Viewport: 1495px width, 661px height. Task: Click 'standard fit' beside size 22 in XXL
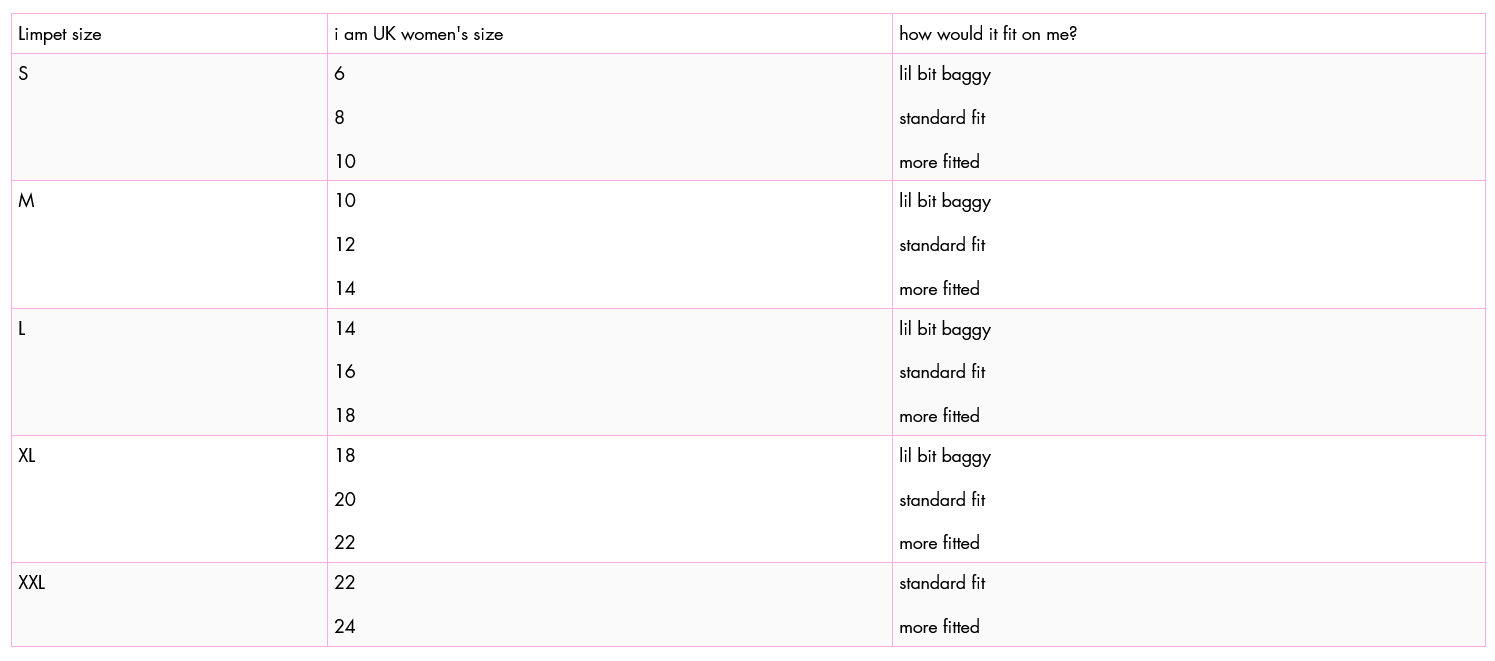pos(942,583)
